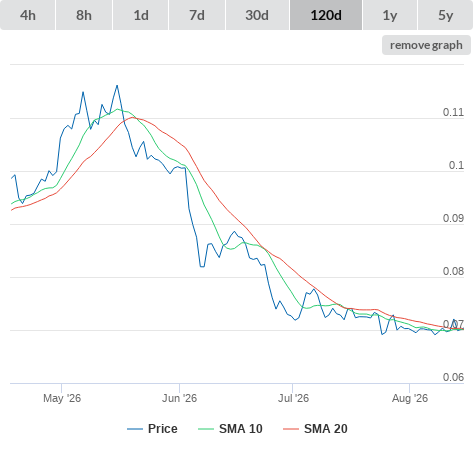474x455 pixels.
Task: Click the May '26 axis marker
Action: 62,398
